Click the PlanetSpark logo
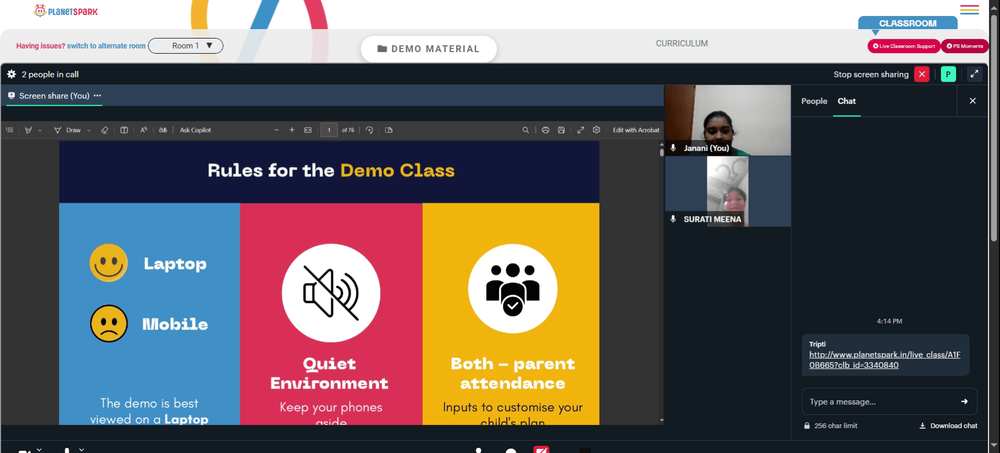This screenshot has height=453, width=1000. pos(66,11)
